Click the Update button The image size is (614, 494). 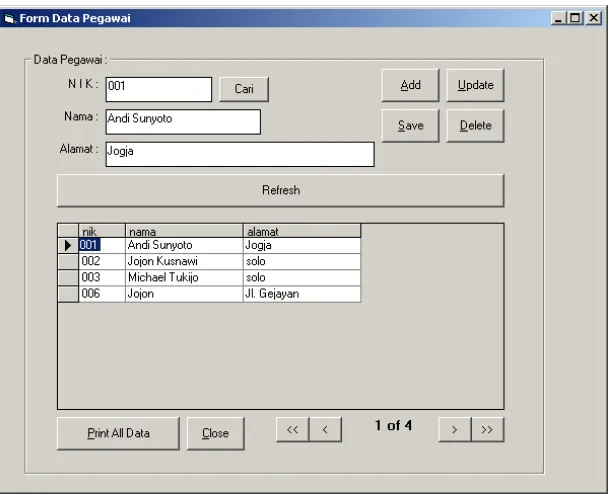coord(475,85)
